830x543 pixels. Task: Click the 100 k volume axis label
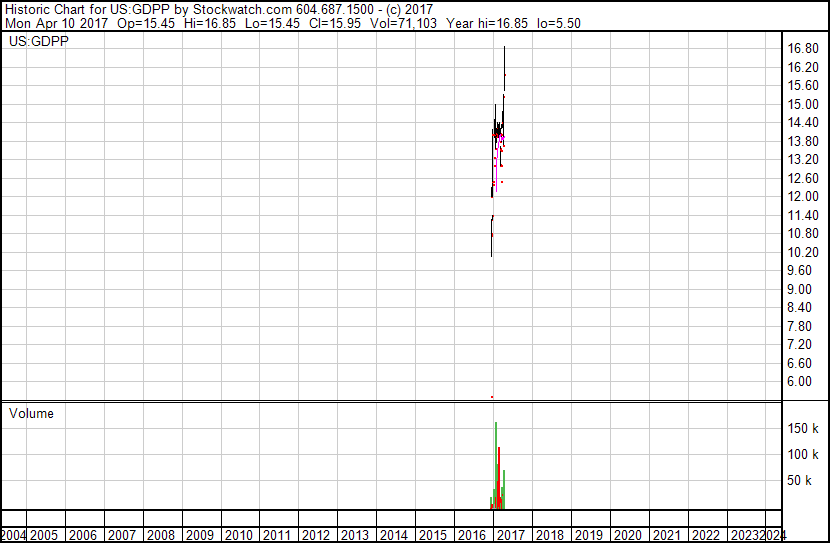coord(803,454)
